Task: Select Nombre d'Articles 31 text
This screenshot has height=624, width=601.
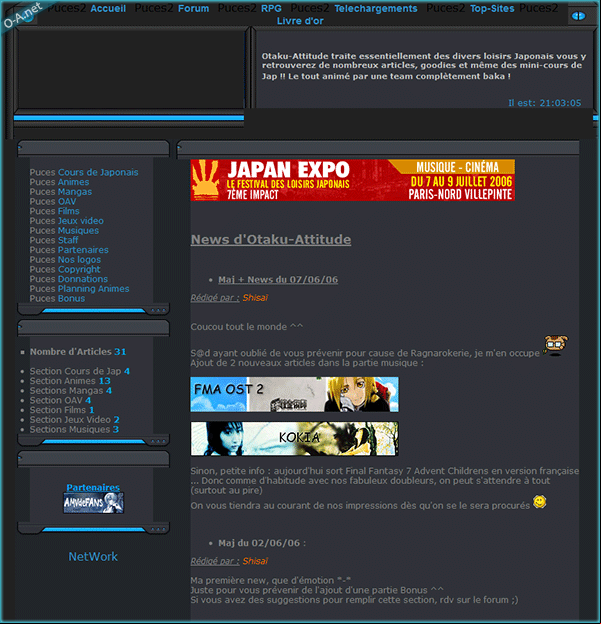Action: 78,352
